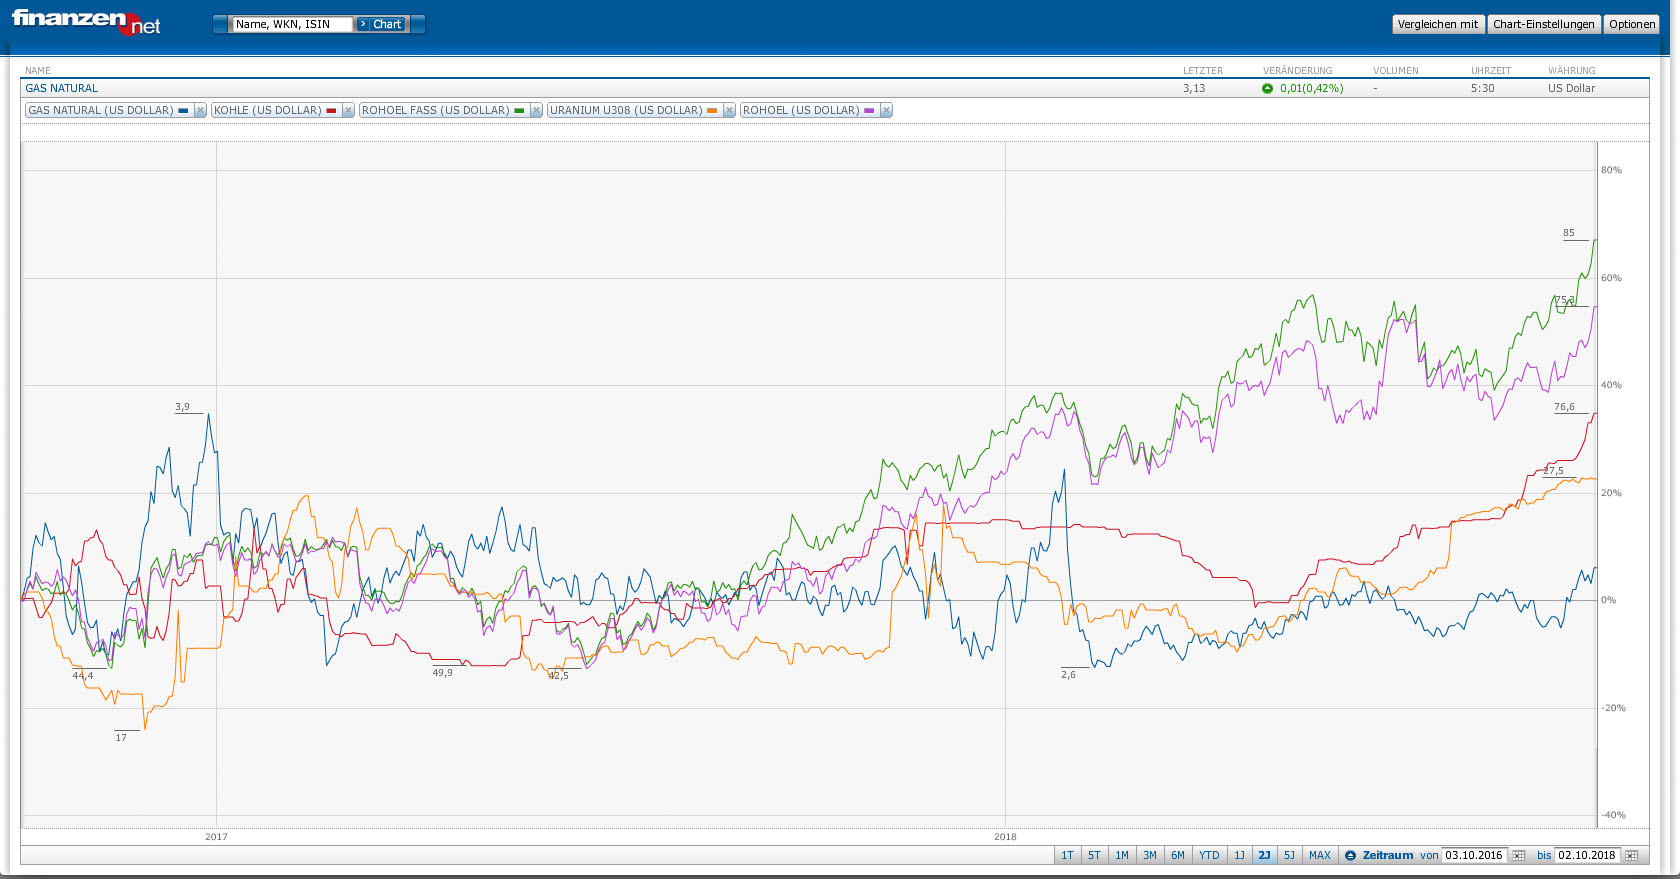
Task: Open calendar picker for the 'bis' date
Action: [1632, 856]
